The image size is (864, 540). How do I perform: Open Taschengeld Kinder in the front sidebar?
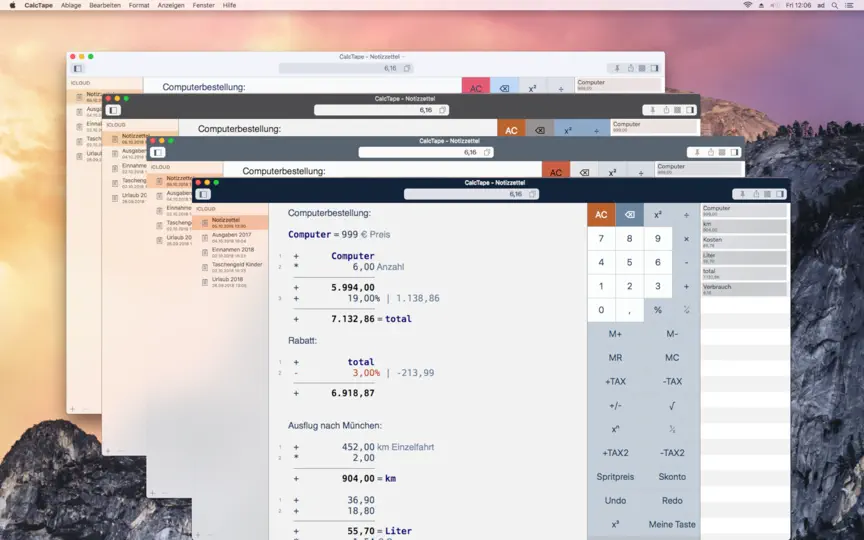[230, 267]
